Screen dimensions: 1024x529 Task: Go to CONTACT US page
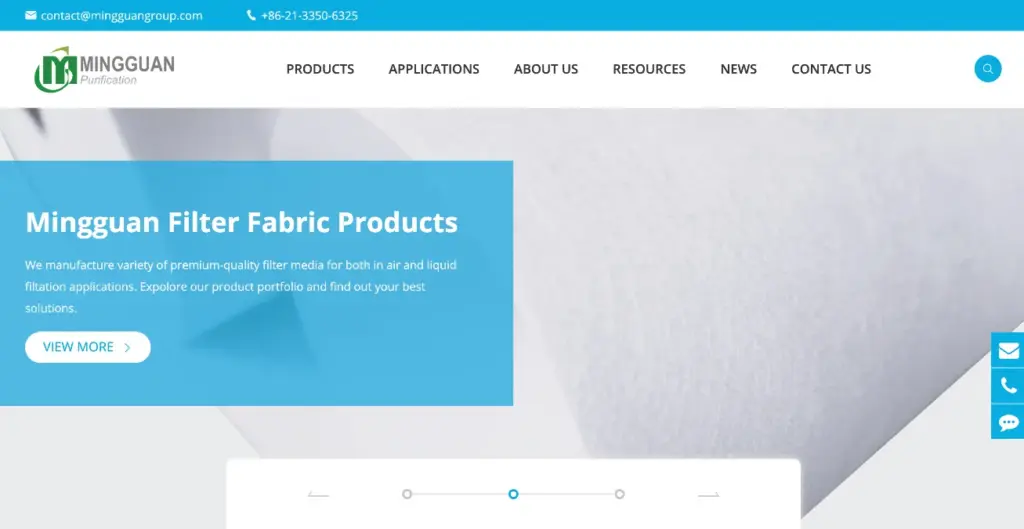[831, 69]
